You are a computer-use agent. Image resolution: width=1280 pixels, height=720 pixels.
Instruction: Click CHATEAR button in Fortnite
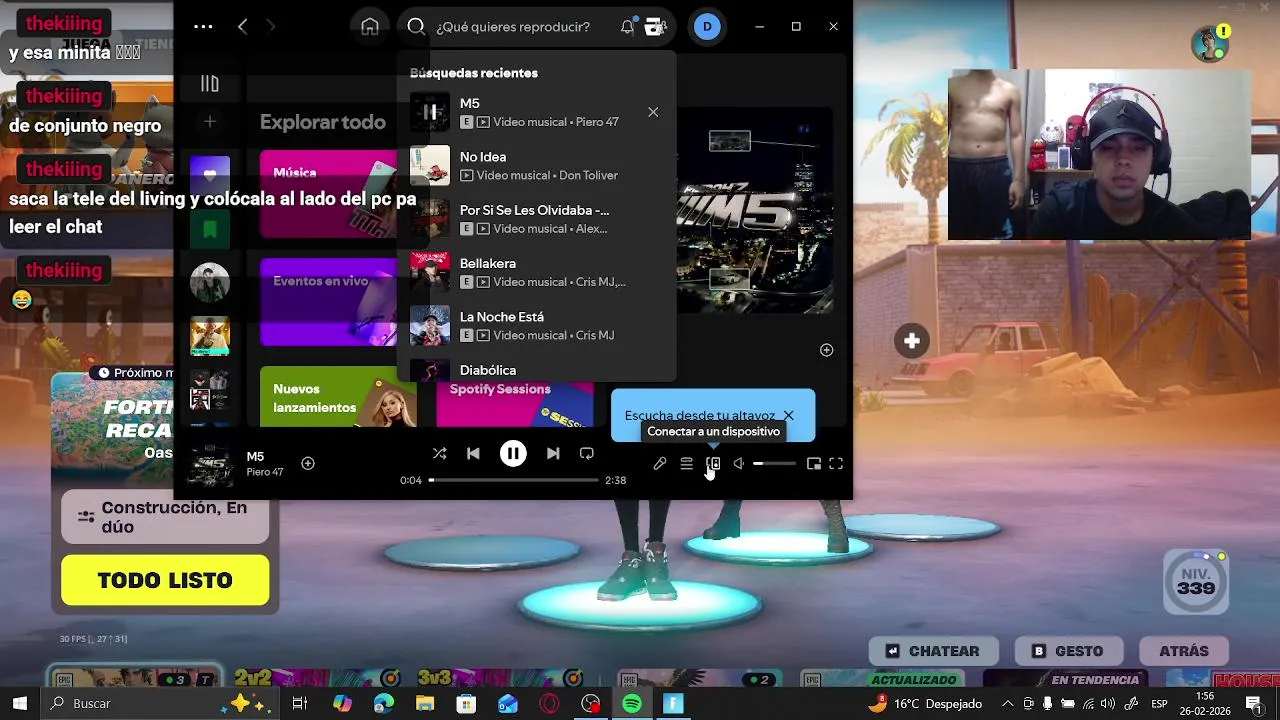point(933,651)
